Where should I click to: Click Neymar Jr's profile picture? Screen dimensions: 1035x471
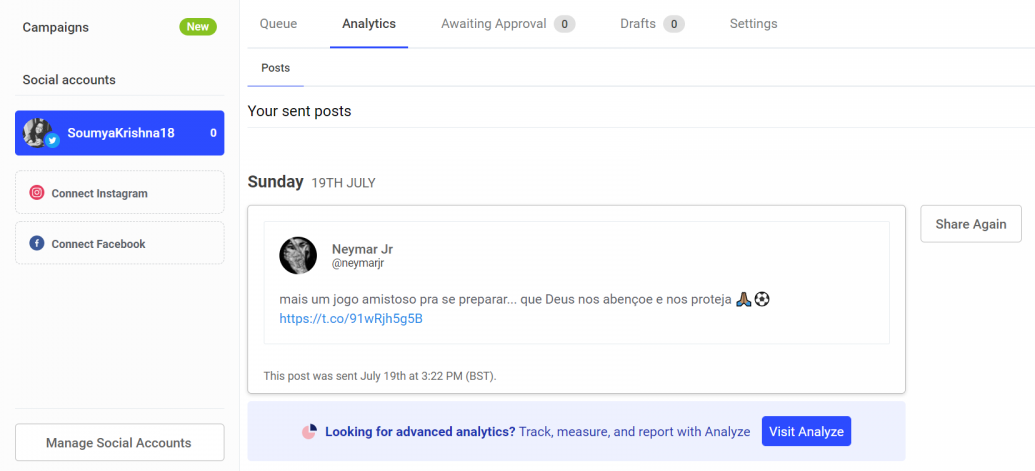298,255
